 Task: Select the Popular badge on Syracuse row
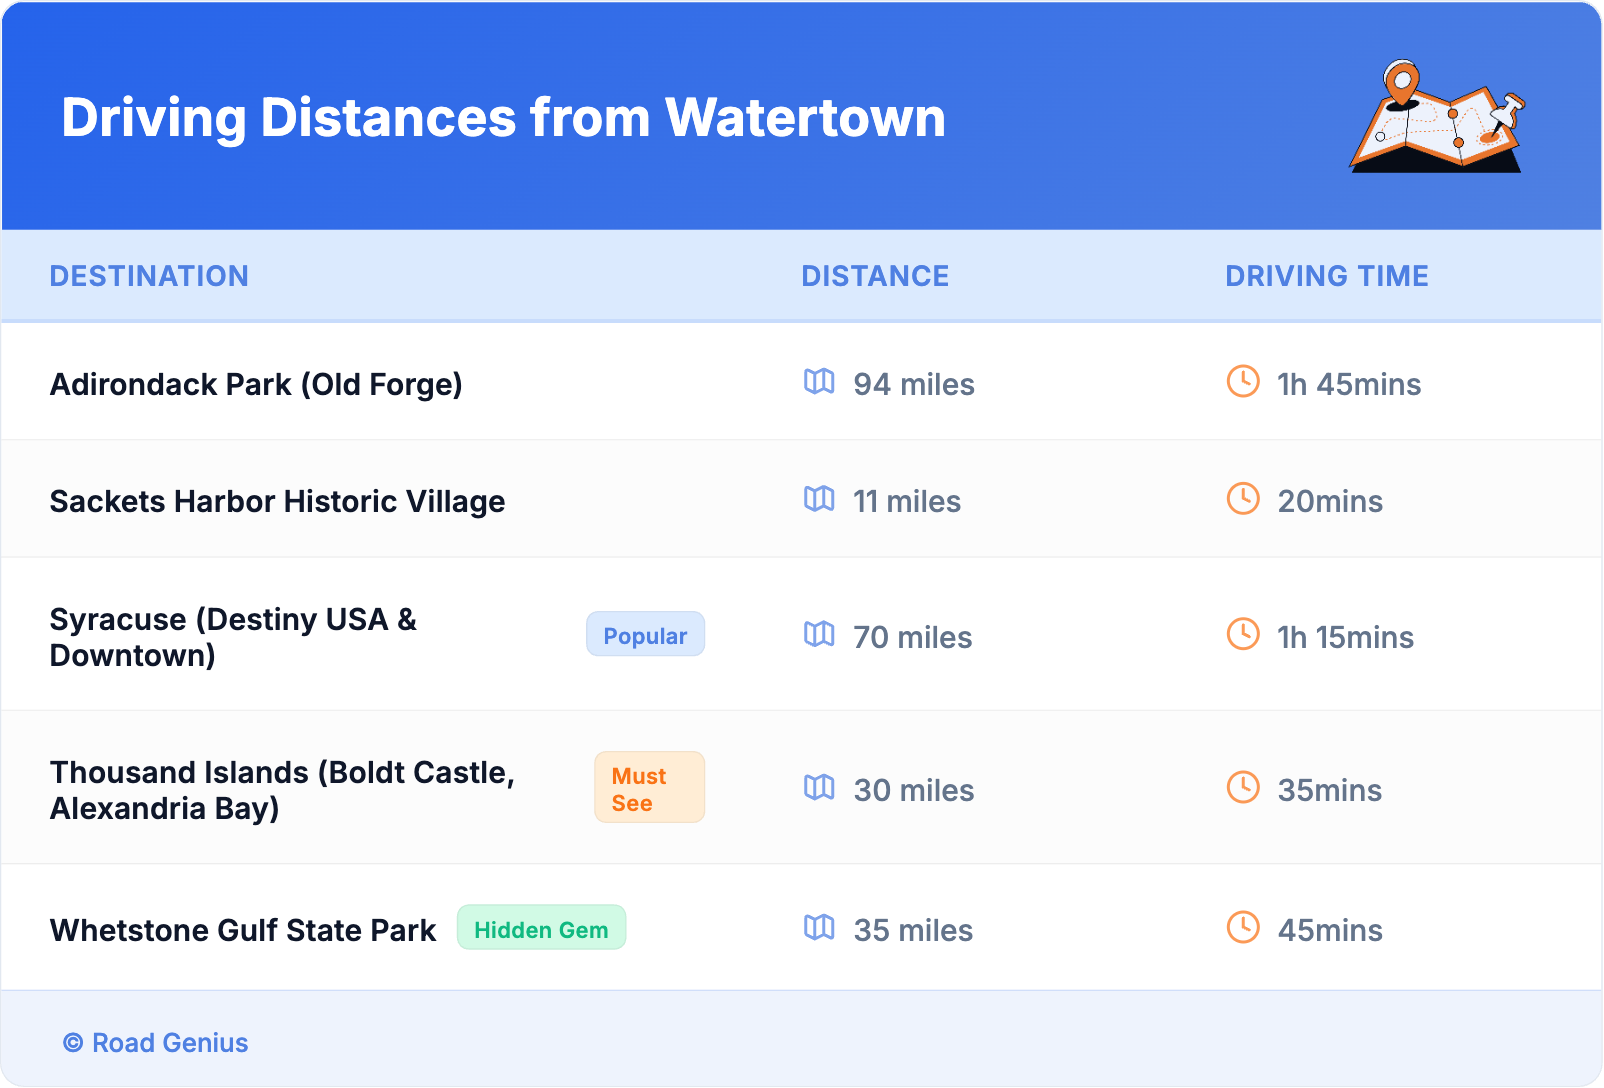(x=645, y=635)
